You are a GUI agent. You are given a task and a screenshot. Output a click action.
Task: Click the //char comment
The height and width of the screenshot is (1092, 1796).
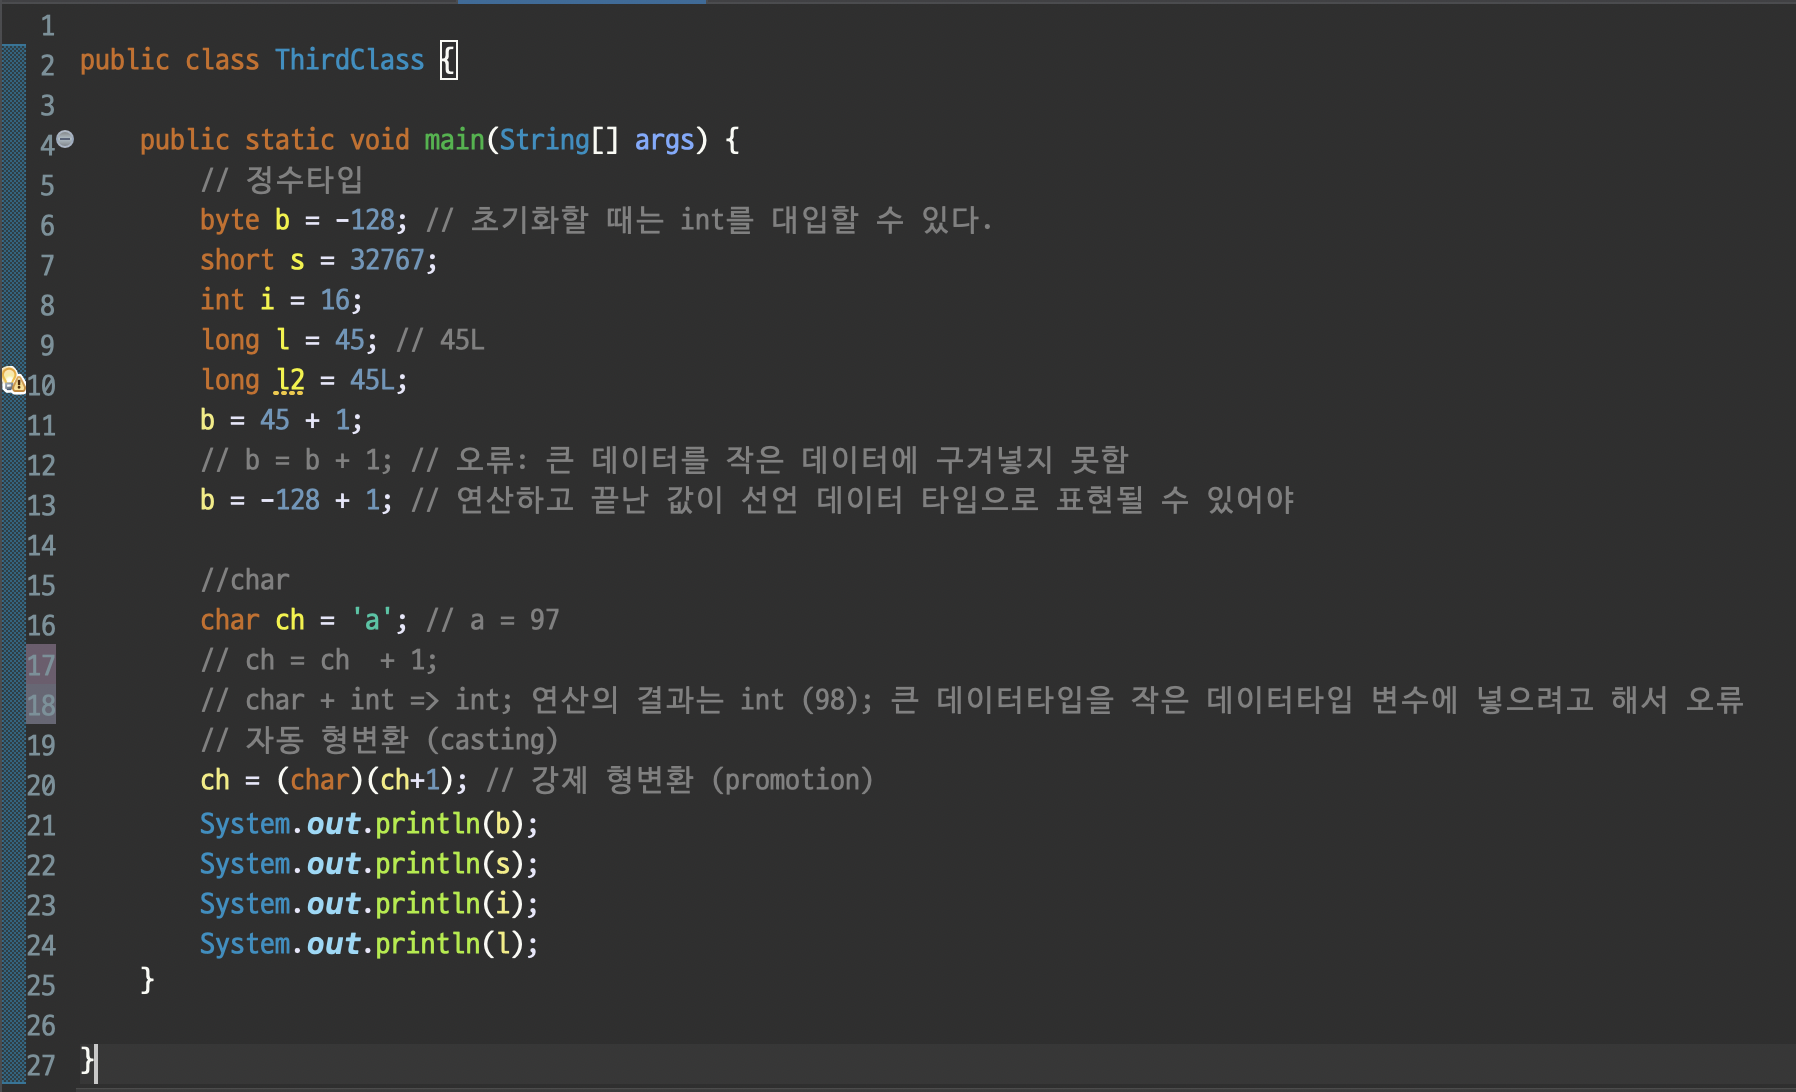tap(245, 580)
